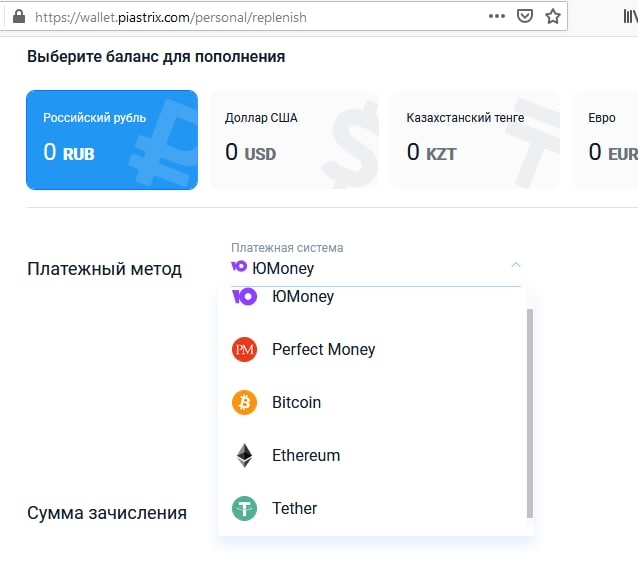Click the 0 KZT balance amount

coord(432,152)
